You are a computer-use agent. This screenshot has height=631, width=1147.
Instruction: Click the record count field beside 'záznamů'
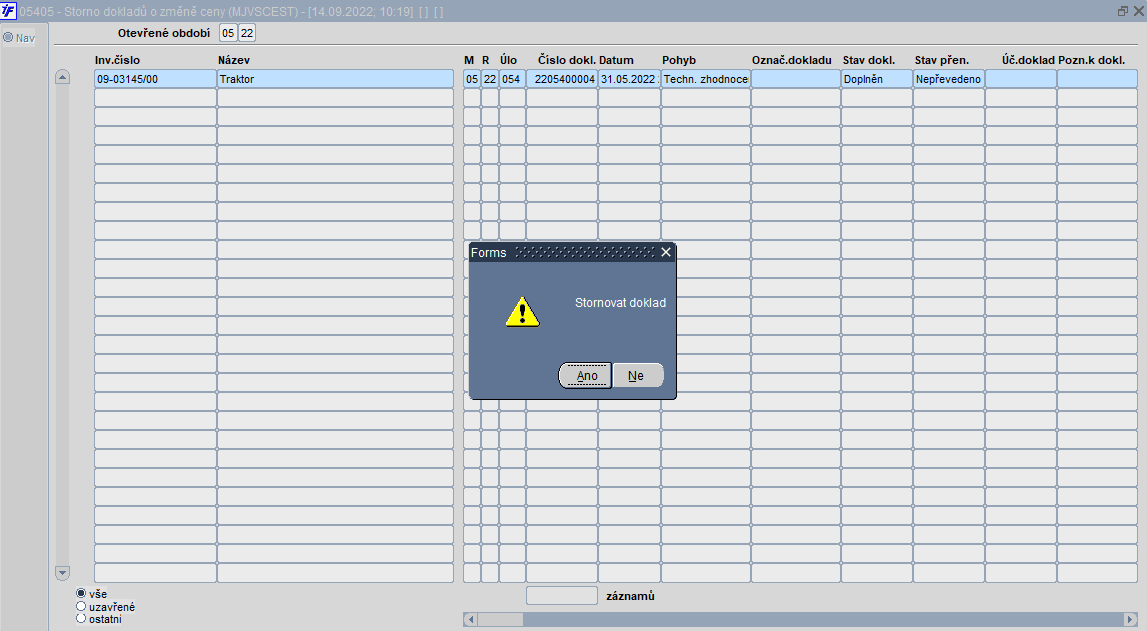(x=562, y=596)
